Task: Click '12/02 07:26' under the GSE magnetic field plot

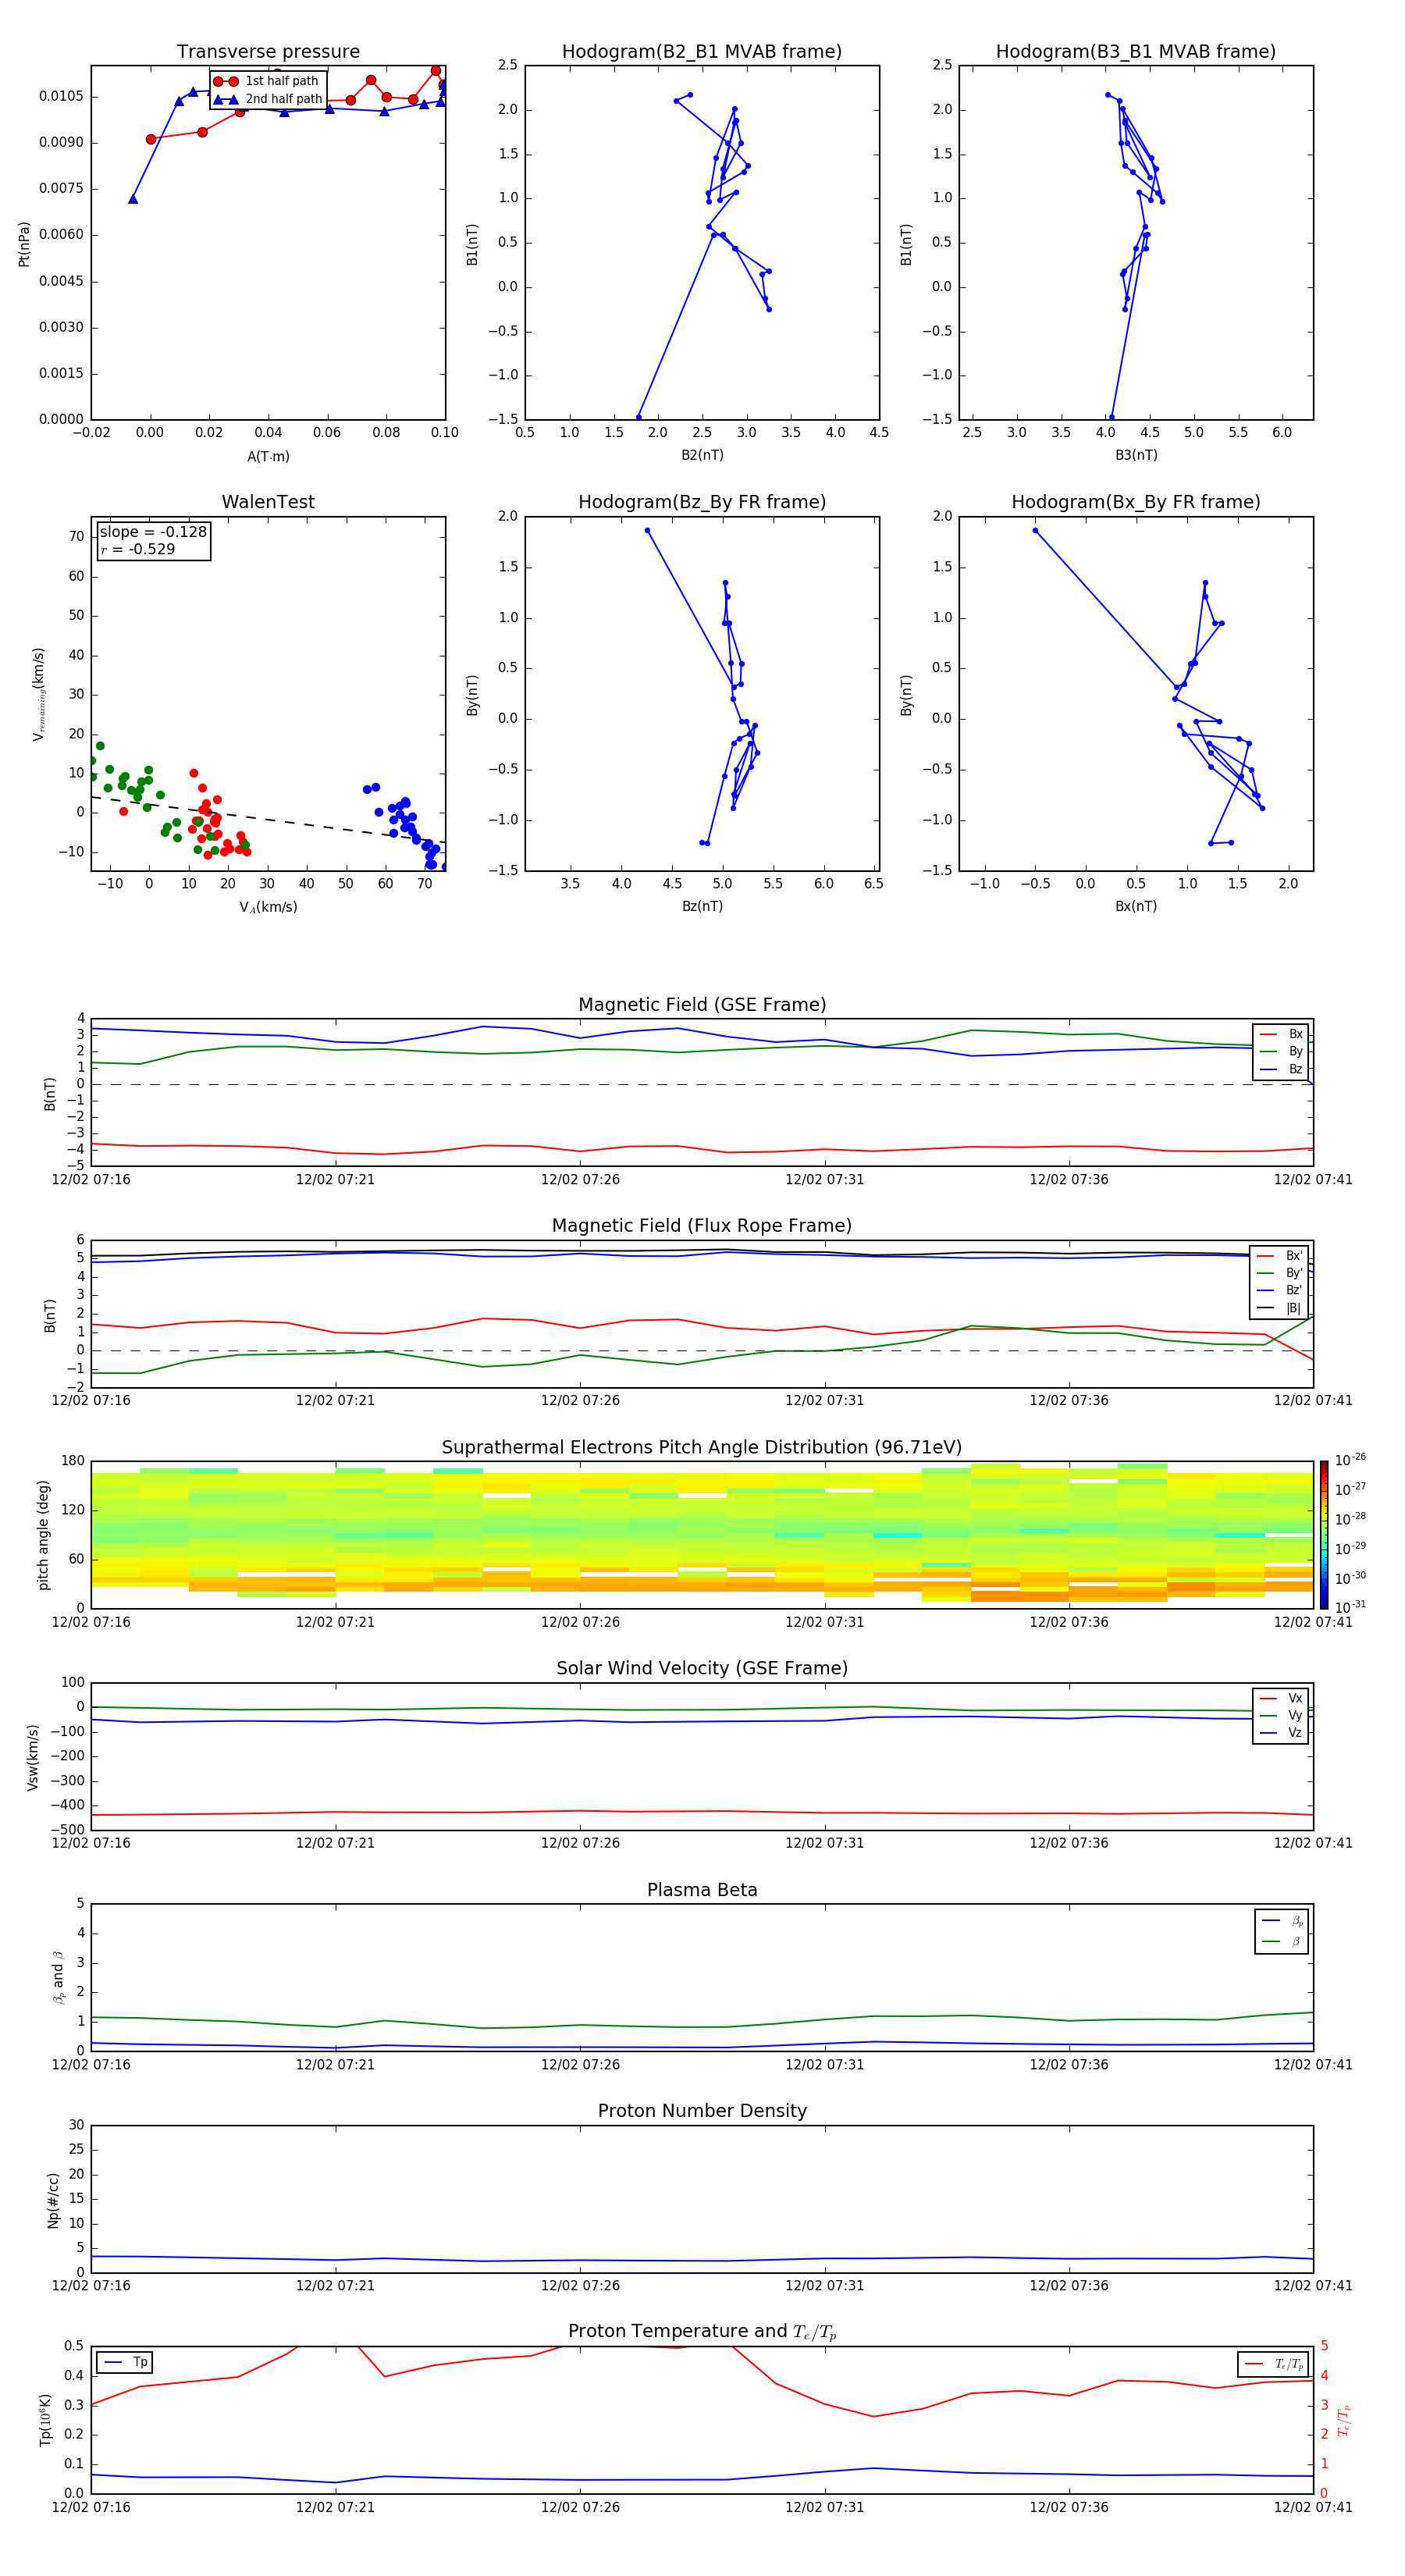Action: coord(580,1180)
